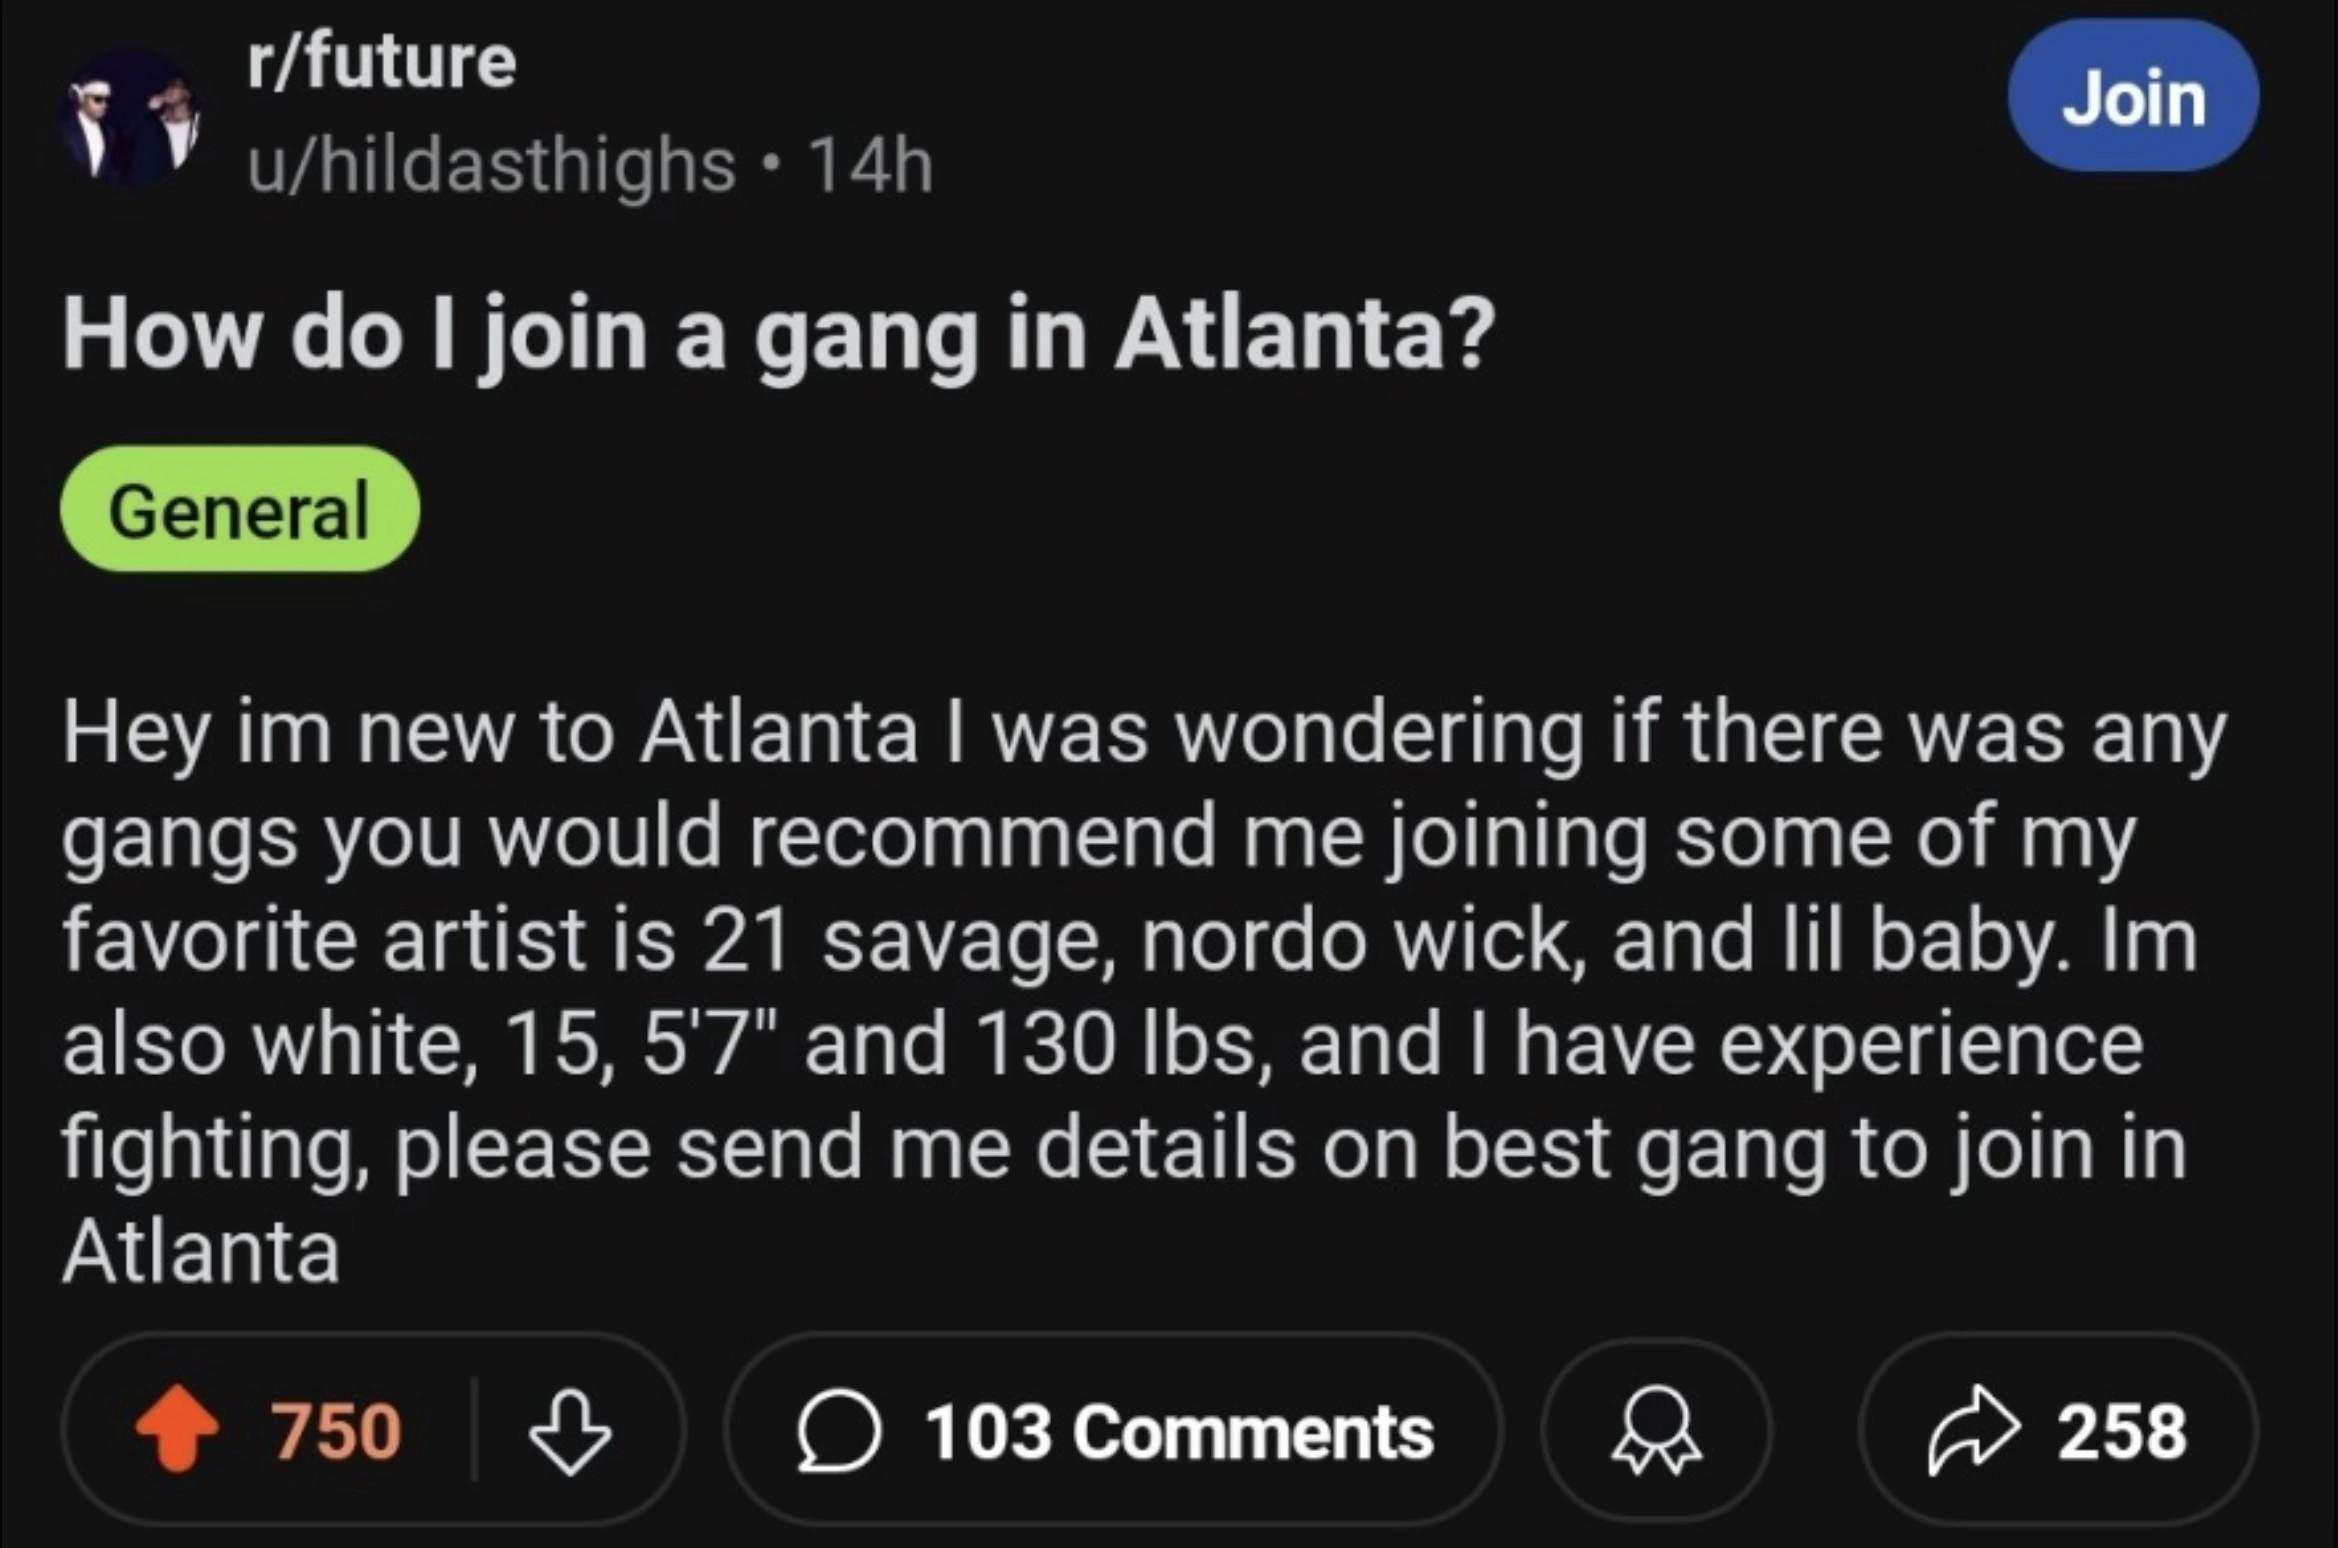Upvote the post with the orange arrow
Screen dimensions: 2338x1548
point(178,1429)
